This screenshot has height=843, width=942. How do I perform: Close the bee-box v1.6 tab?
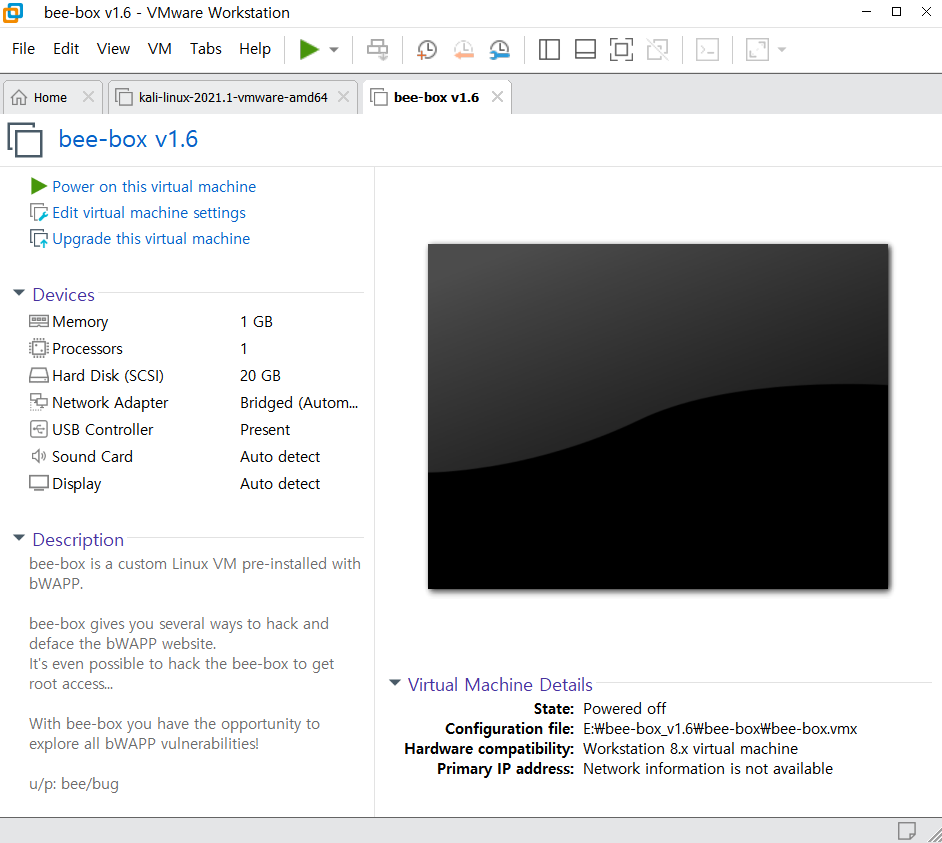[x=497, y=97]
